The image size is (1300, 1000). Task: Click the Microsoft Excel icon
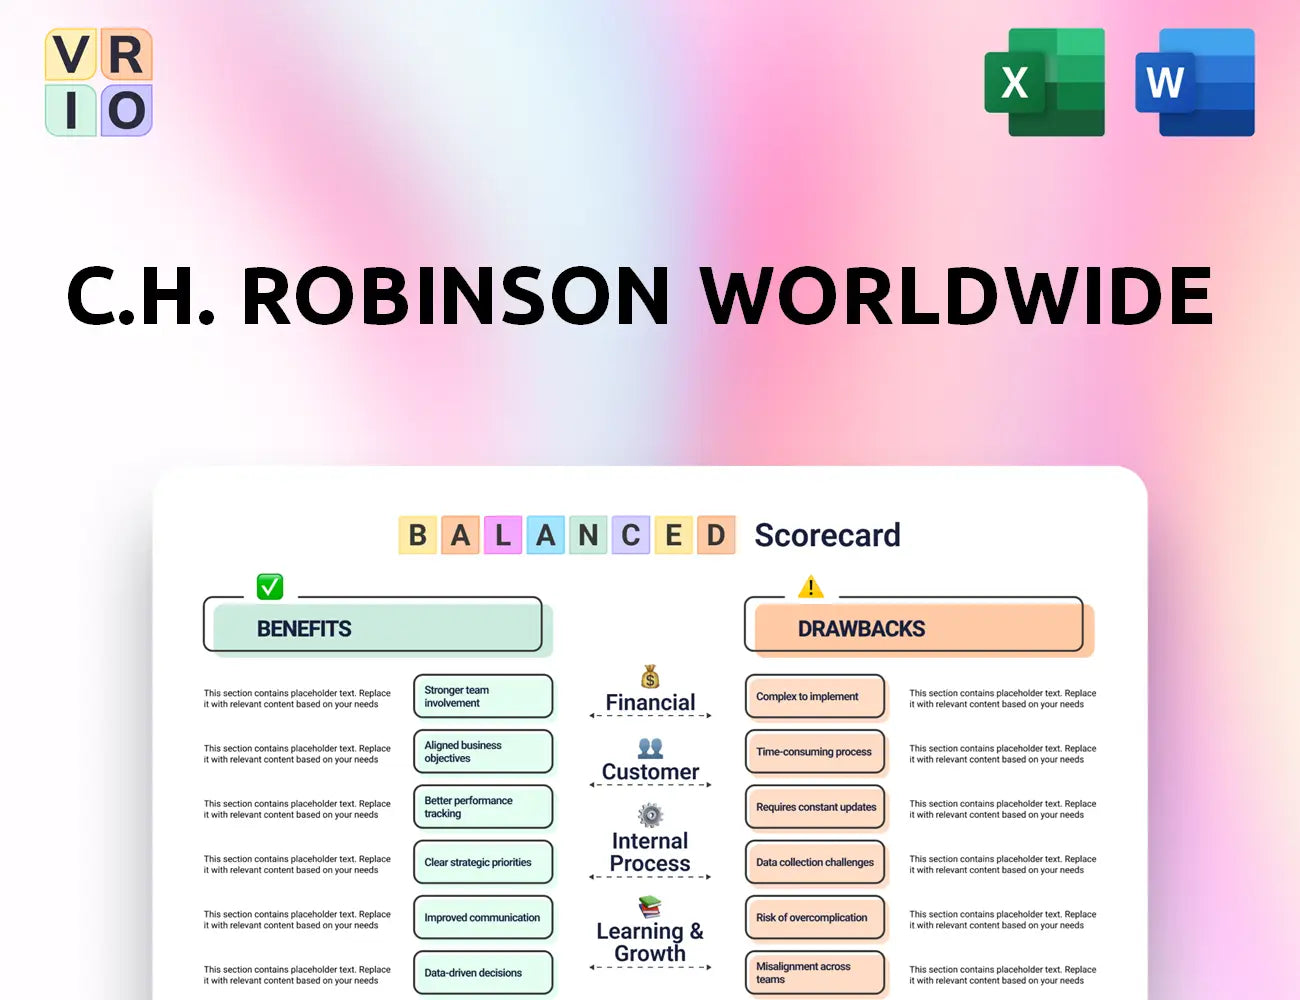(x=1045, y=82)
